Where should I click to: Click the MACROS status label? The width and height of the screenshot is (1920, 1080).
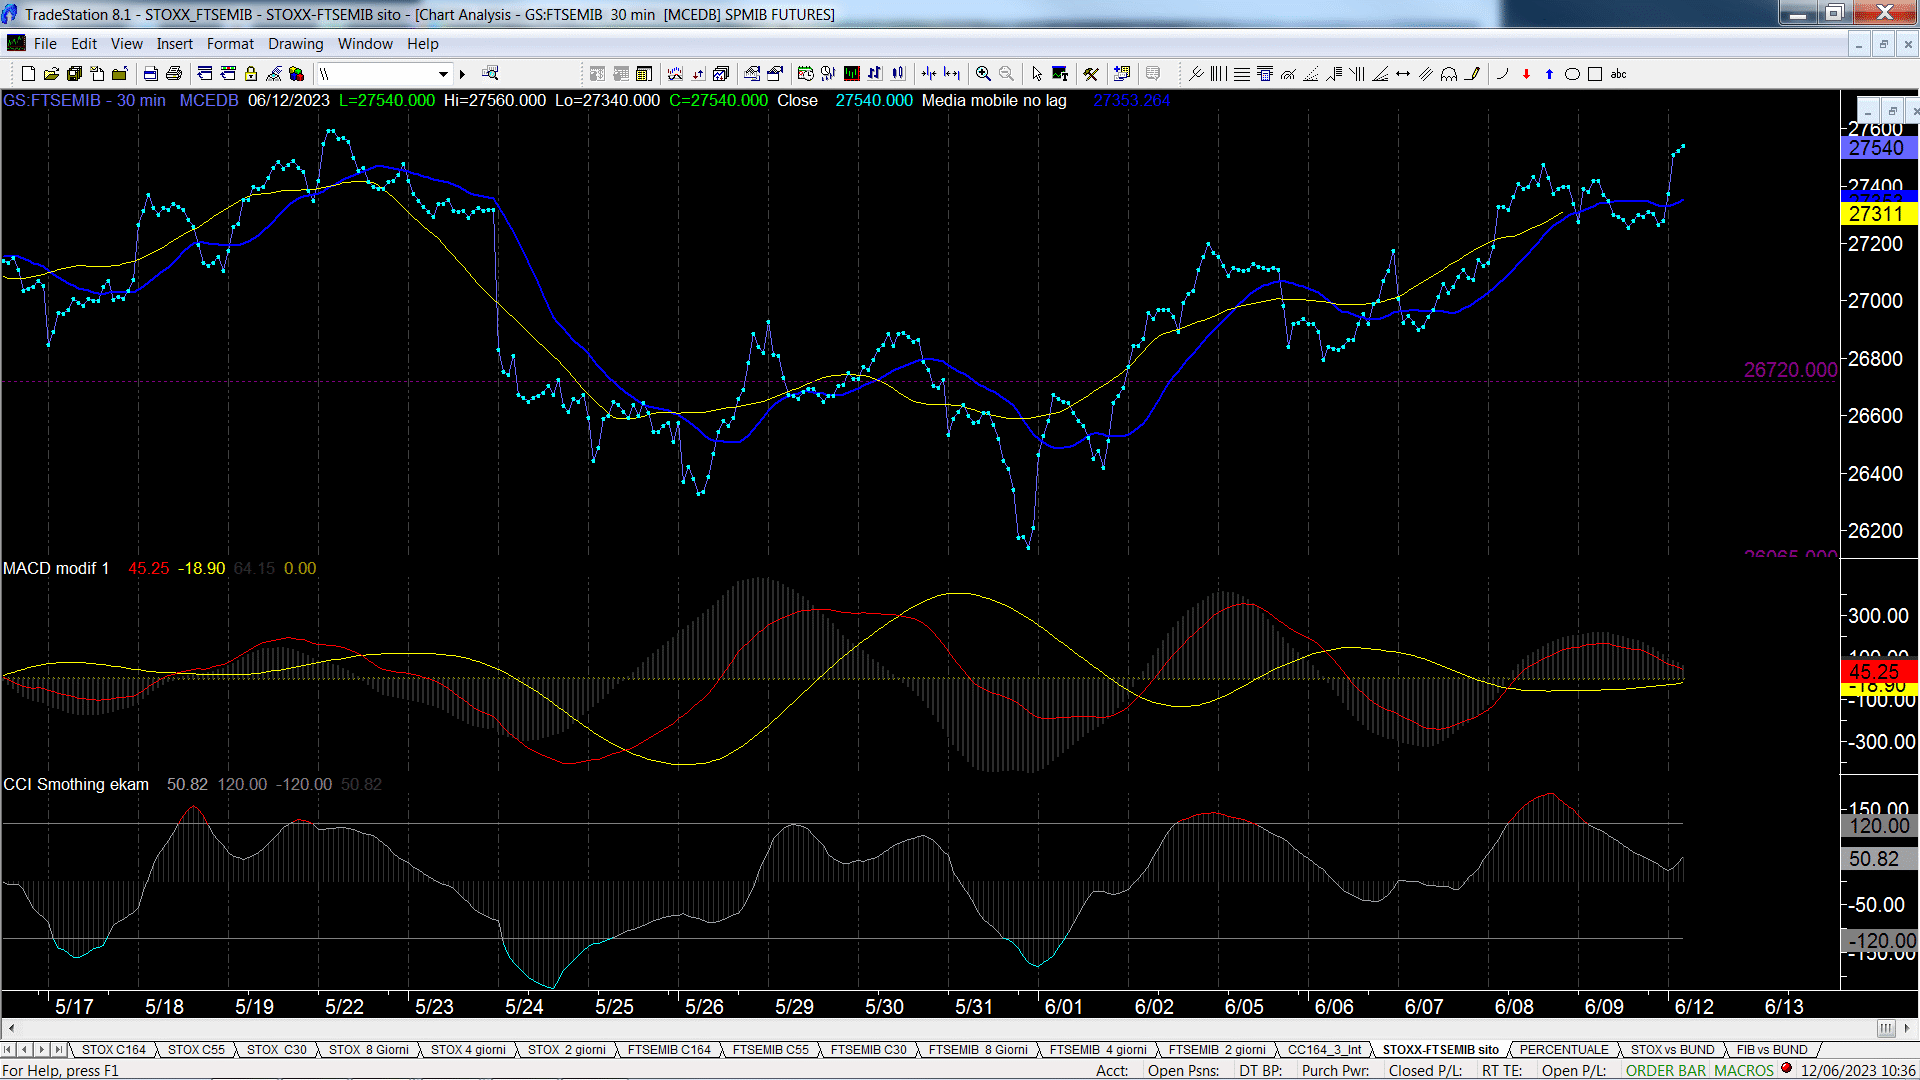(x=1744, y=1070)
